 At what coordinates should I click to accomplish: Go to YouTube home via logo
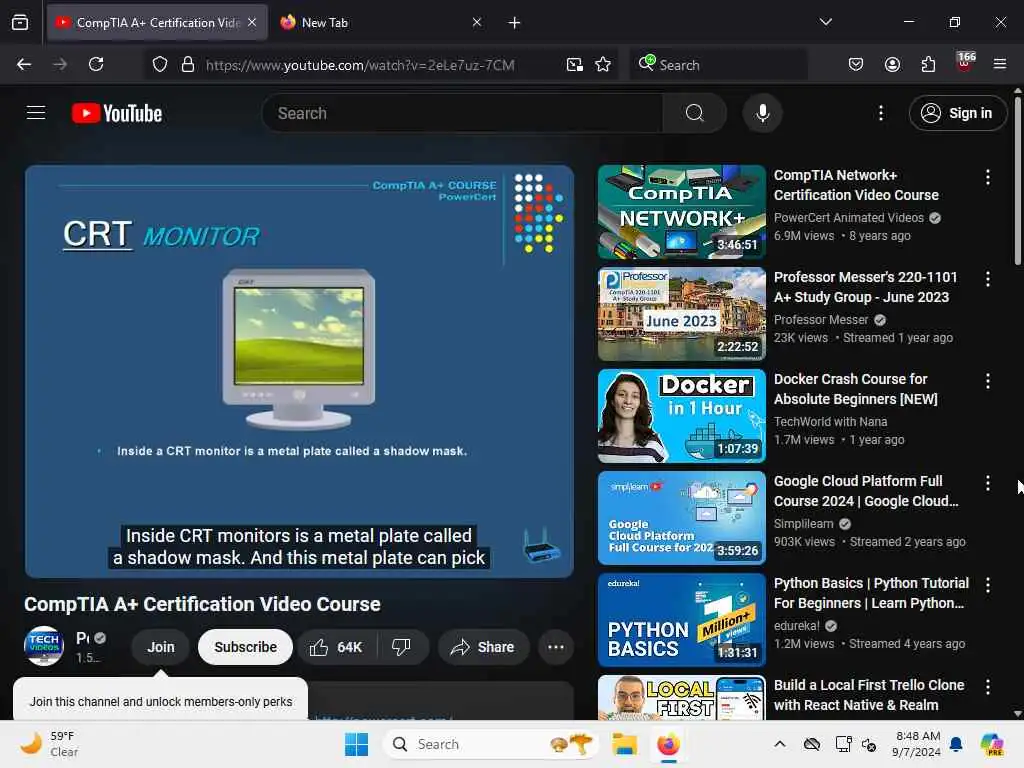[x=117, y=113]
